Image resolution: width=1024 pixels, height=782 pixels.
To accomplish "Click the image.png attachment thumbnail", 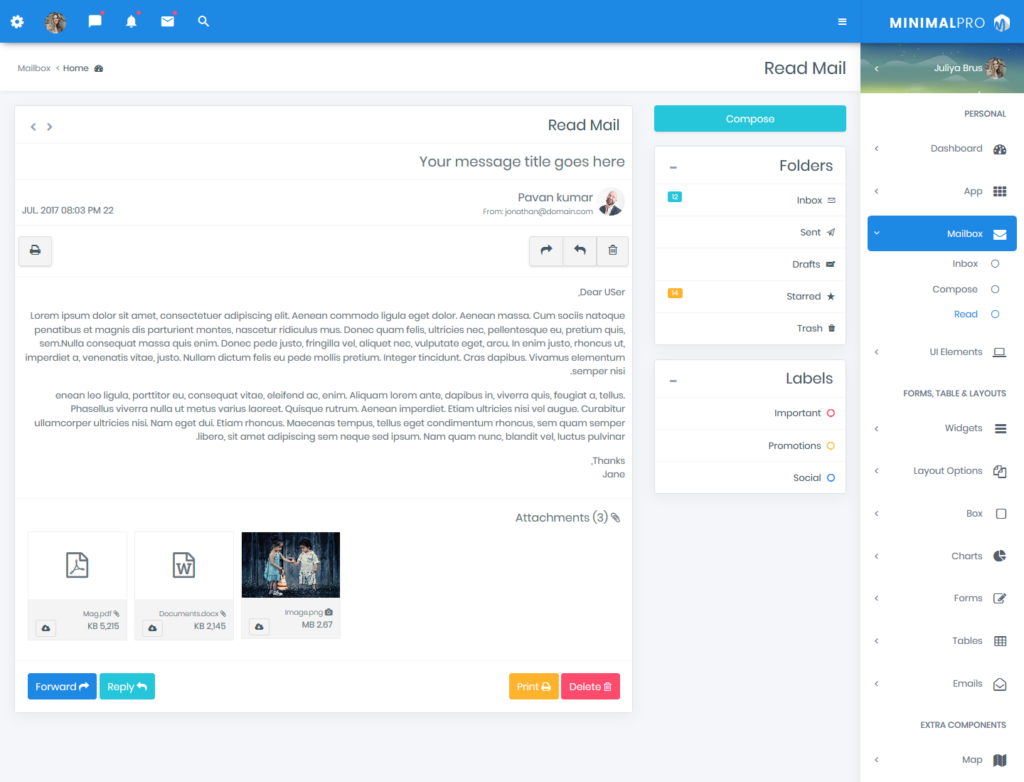I will click(290, 563).
